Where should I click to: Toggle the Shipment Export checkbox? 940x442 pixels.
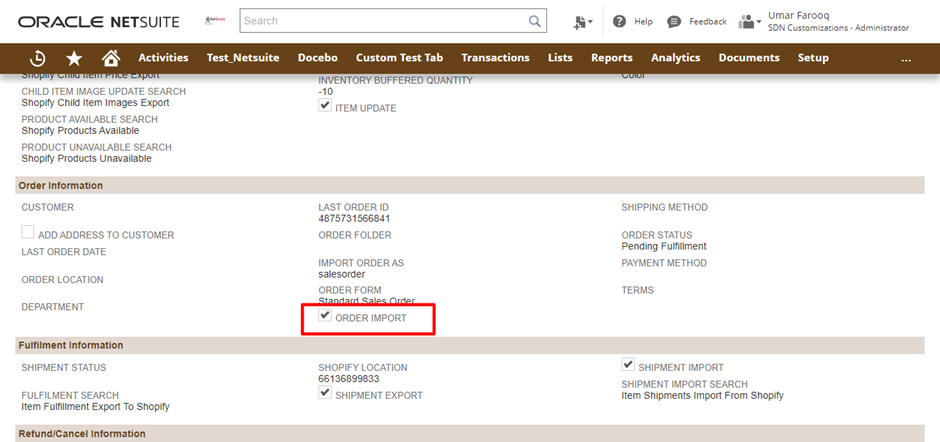[325, 393]
